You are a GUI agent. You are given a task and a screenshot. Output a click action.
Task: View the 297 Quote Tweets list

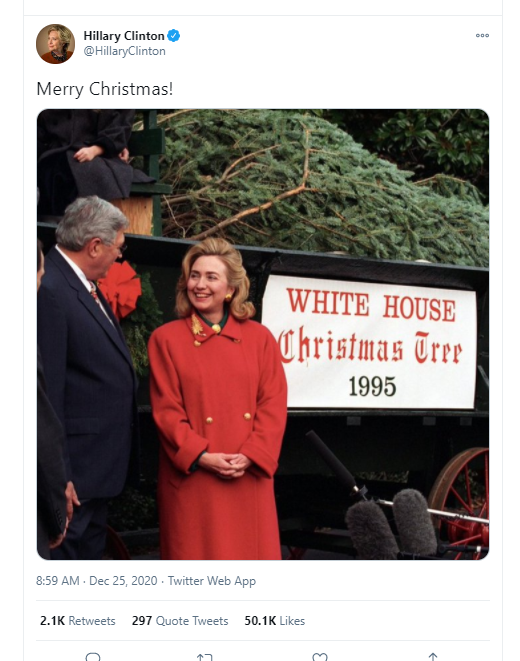coord(180,621)
